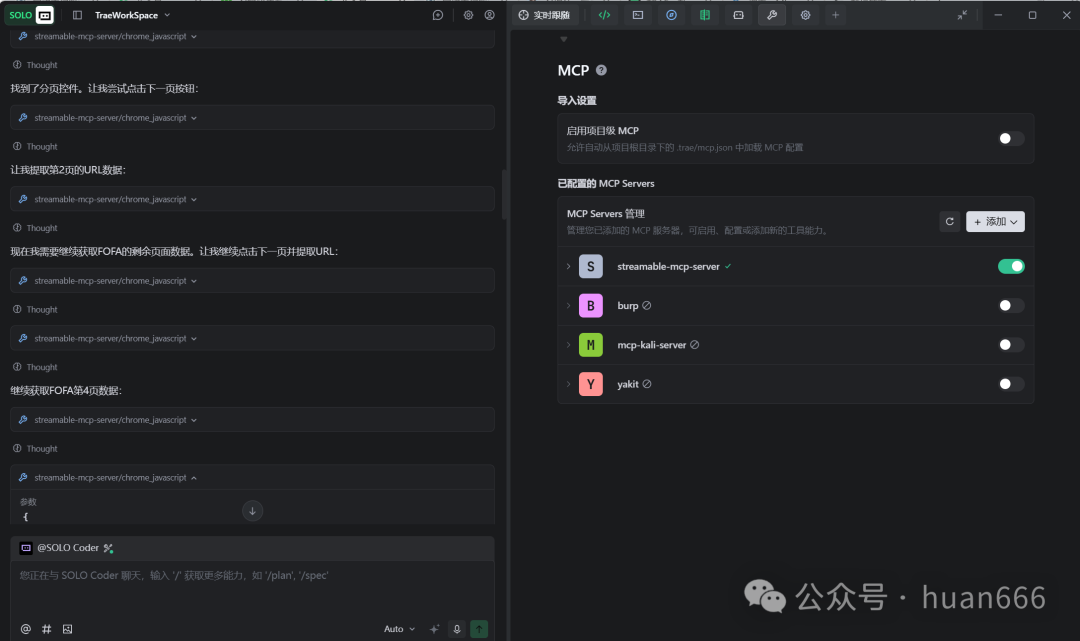Disable the streamable-mcp-server toggle

coord(1011,266)
